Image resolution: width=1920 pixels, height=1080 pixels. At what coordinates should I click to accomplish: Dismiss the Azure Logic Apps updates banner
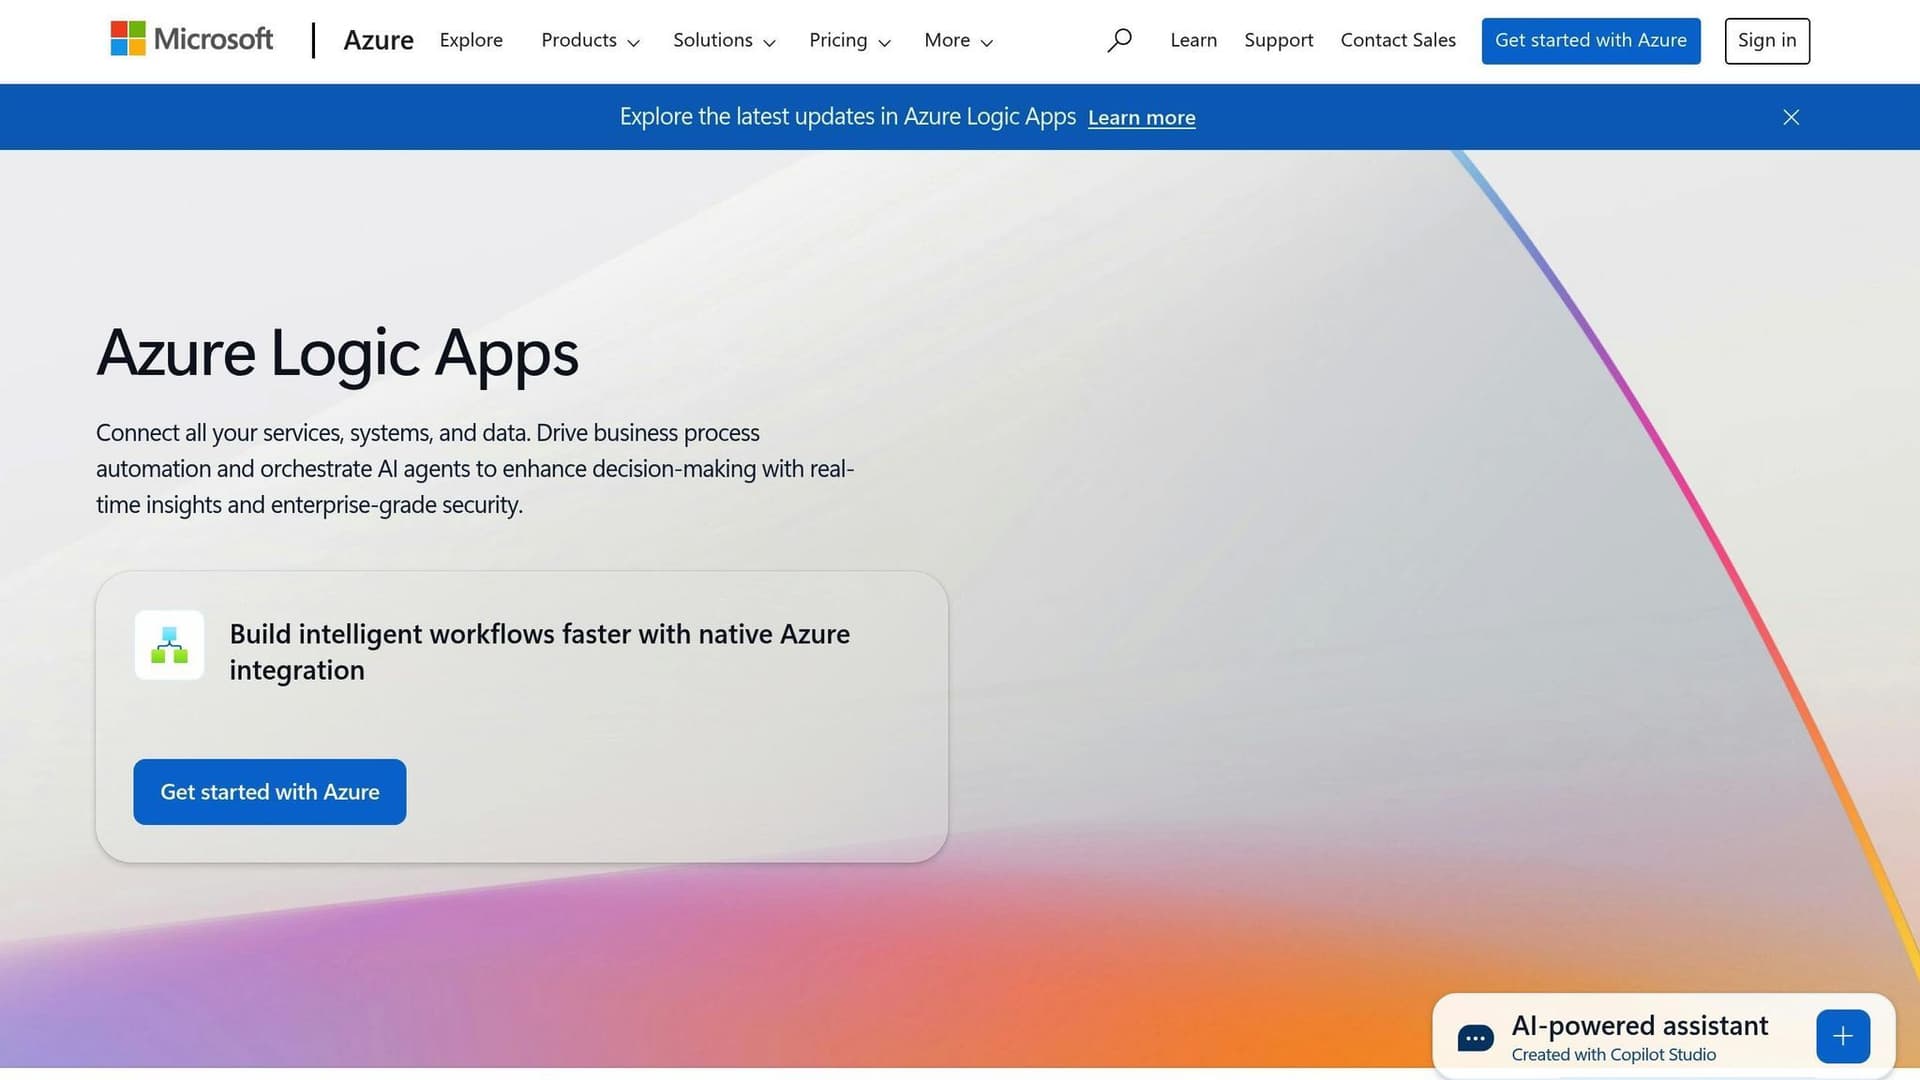click(1790, 117)
